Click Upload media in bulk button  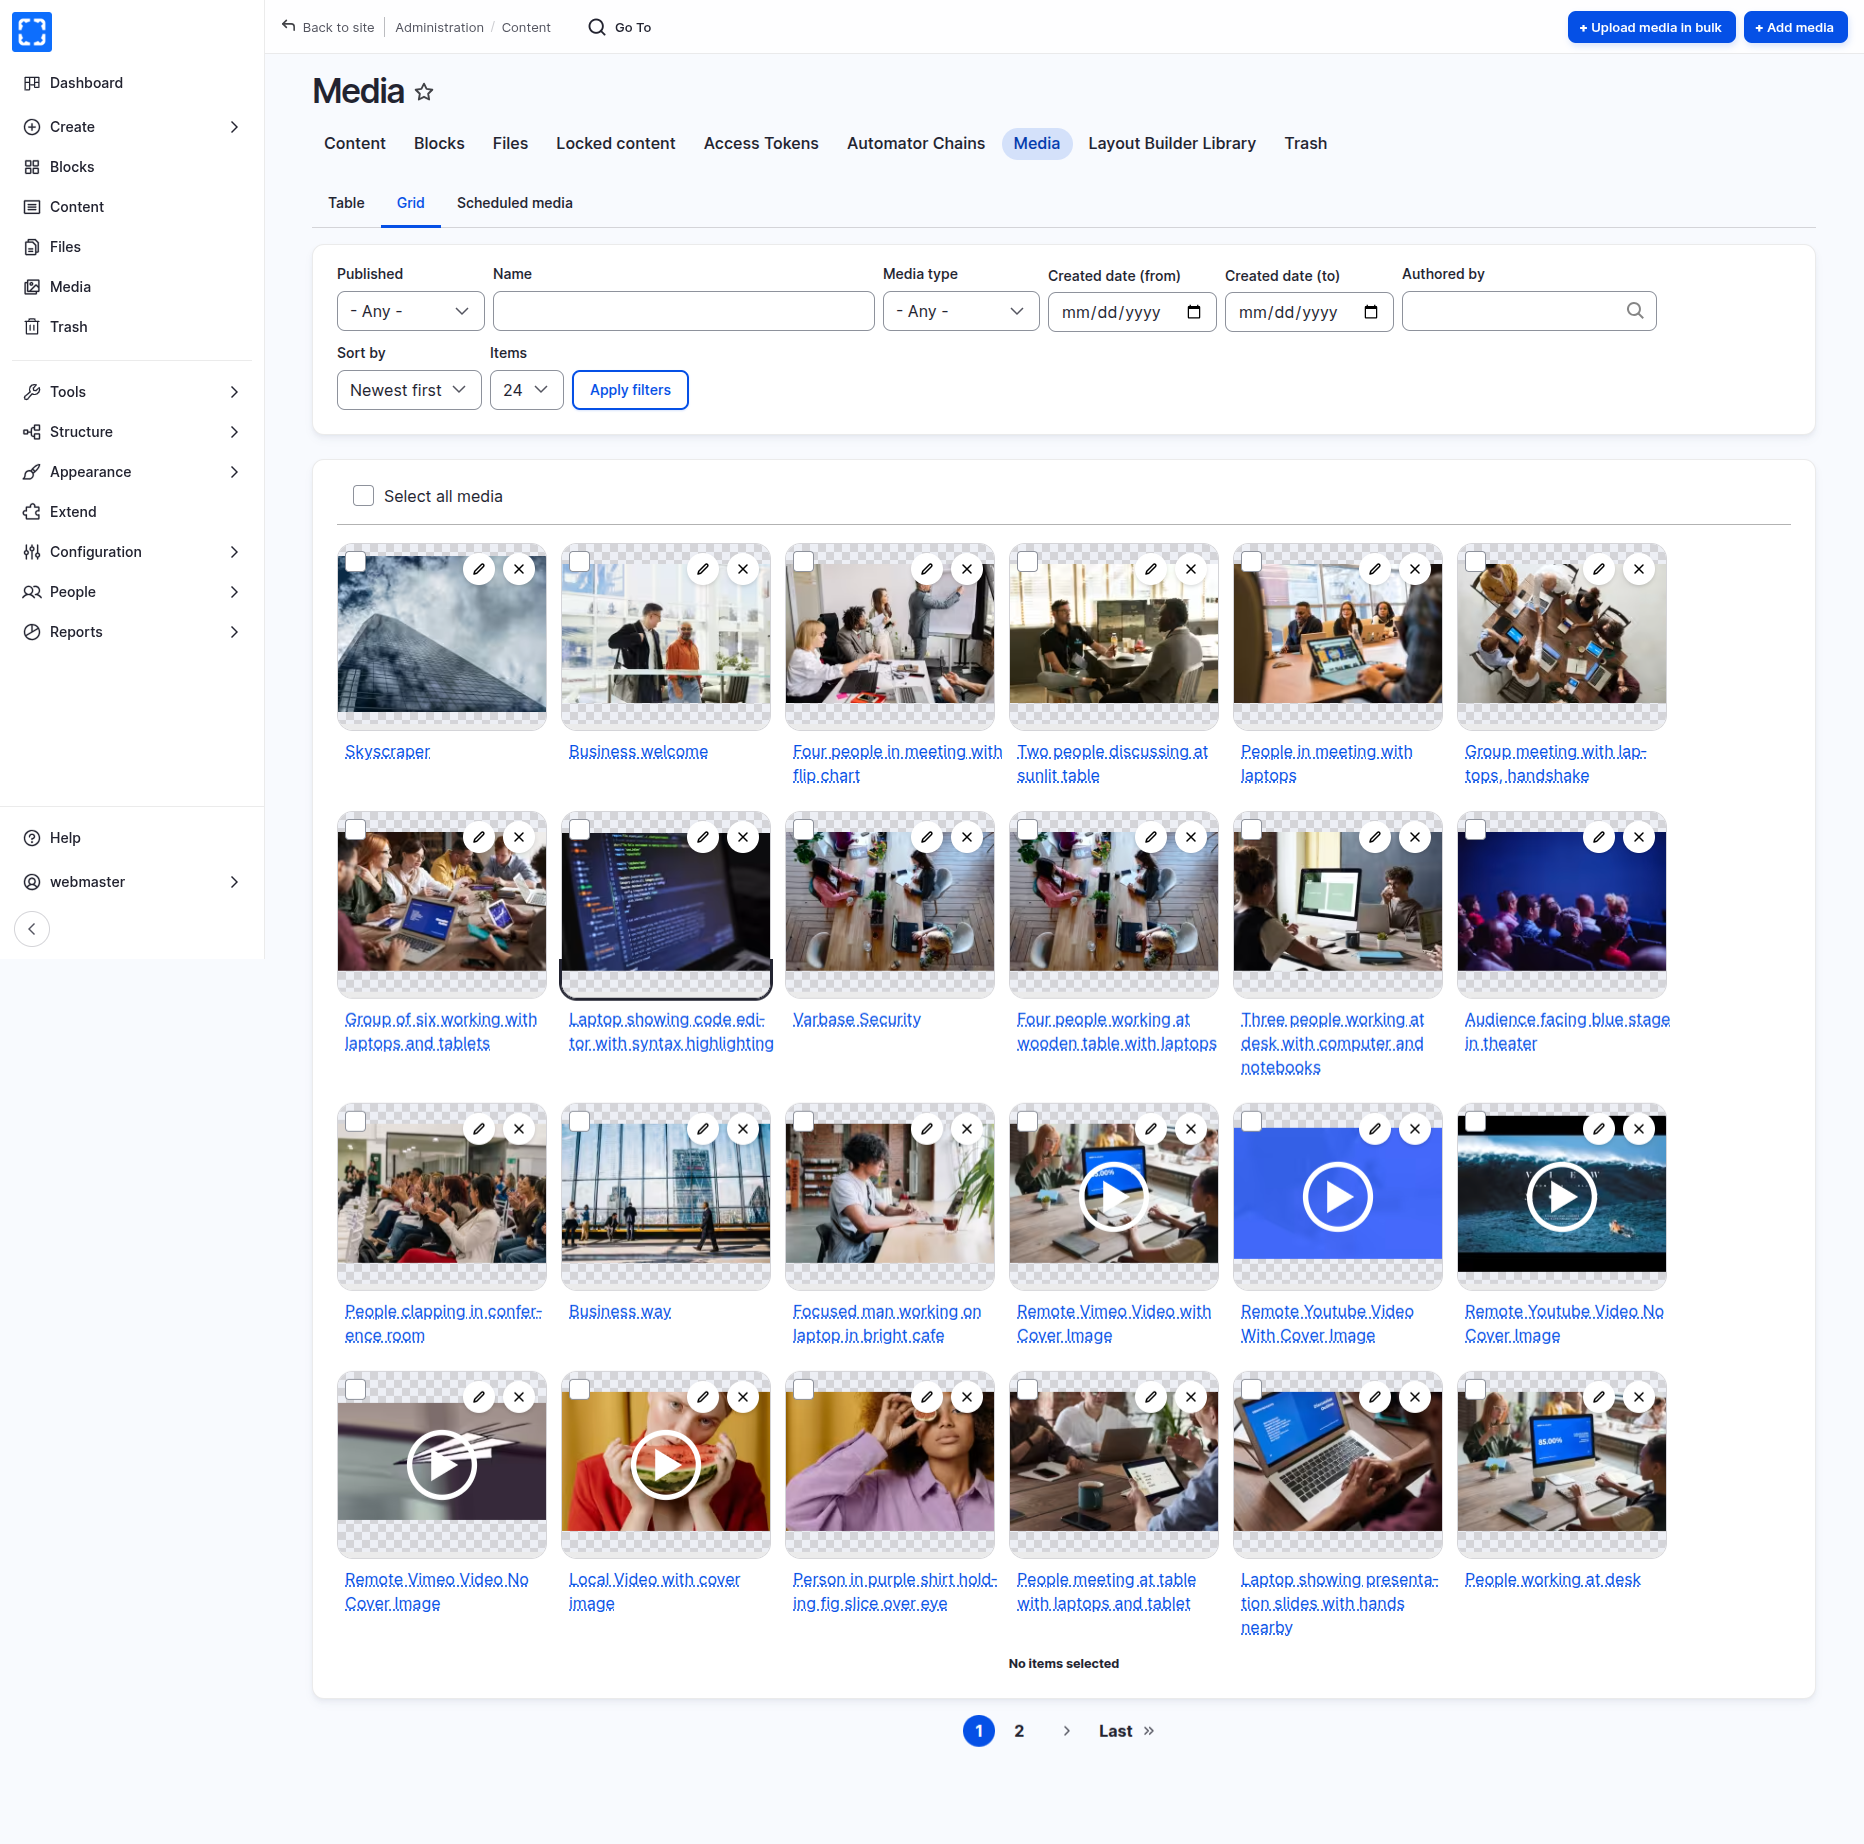point(1651,27)
